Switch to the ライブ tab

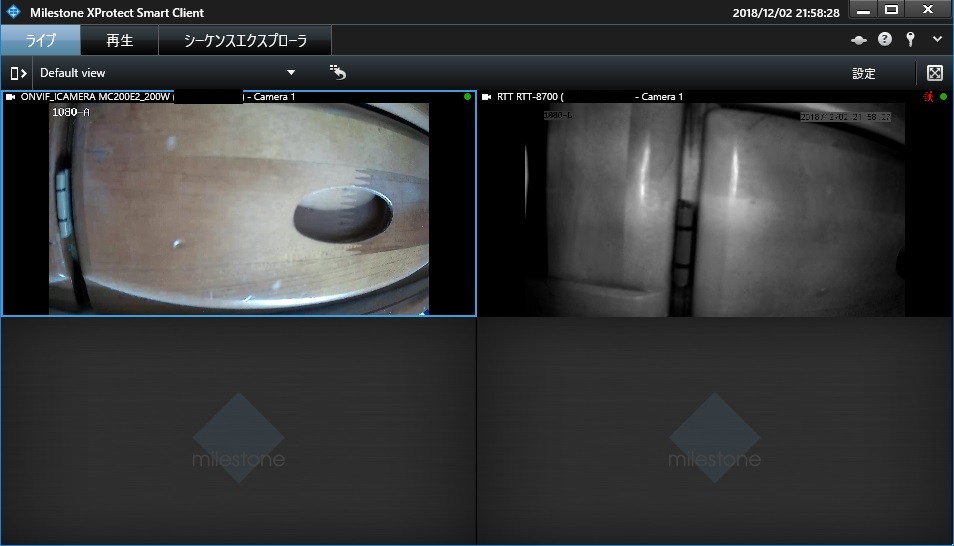[40, 40]
